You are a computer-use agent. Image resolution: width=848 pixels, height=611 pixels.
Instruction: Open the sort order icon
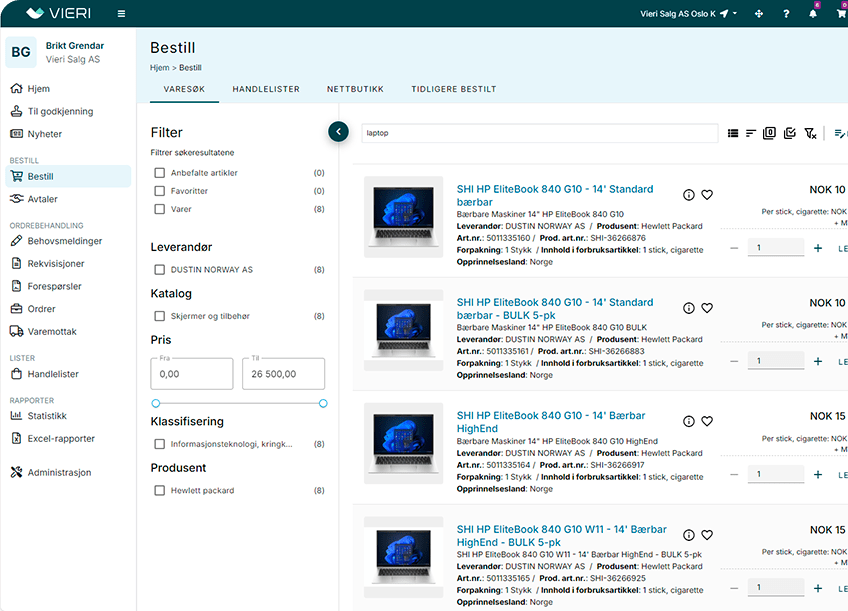751,133
